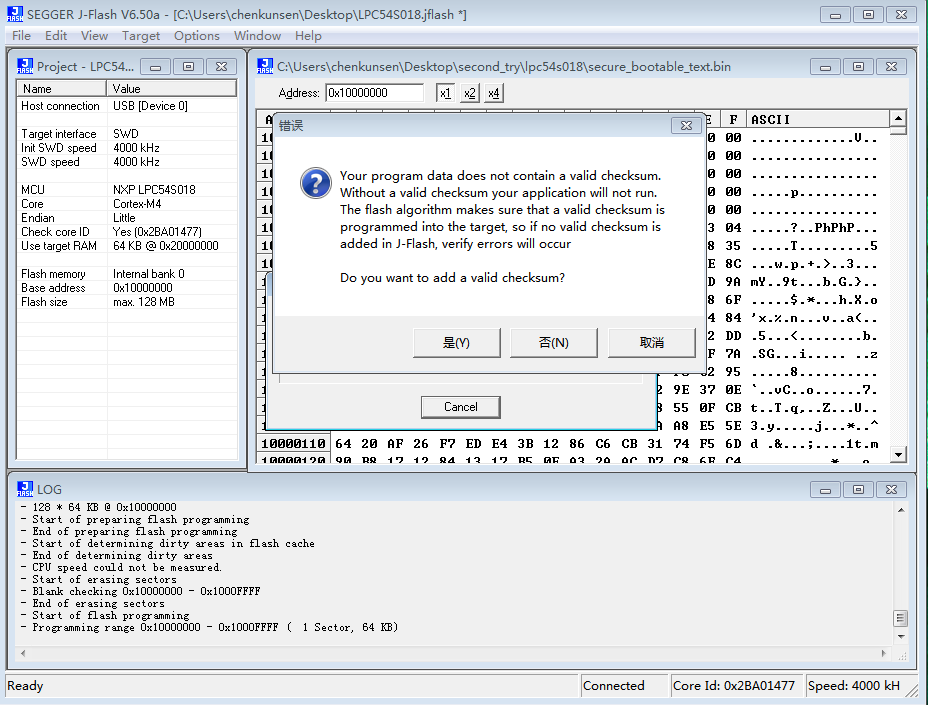Open the Target menu
Image resolution: width=928 pixels, height=705 pixels.
pos(141,36)
